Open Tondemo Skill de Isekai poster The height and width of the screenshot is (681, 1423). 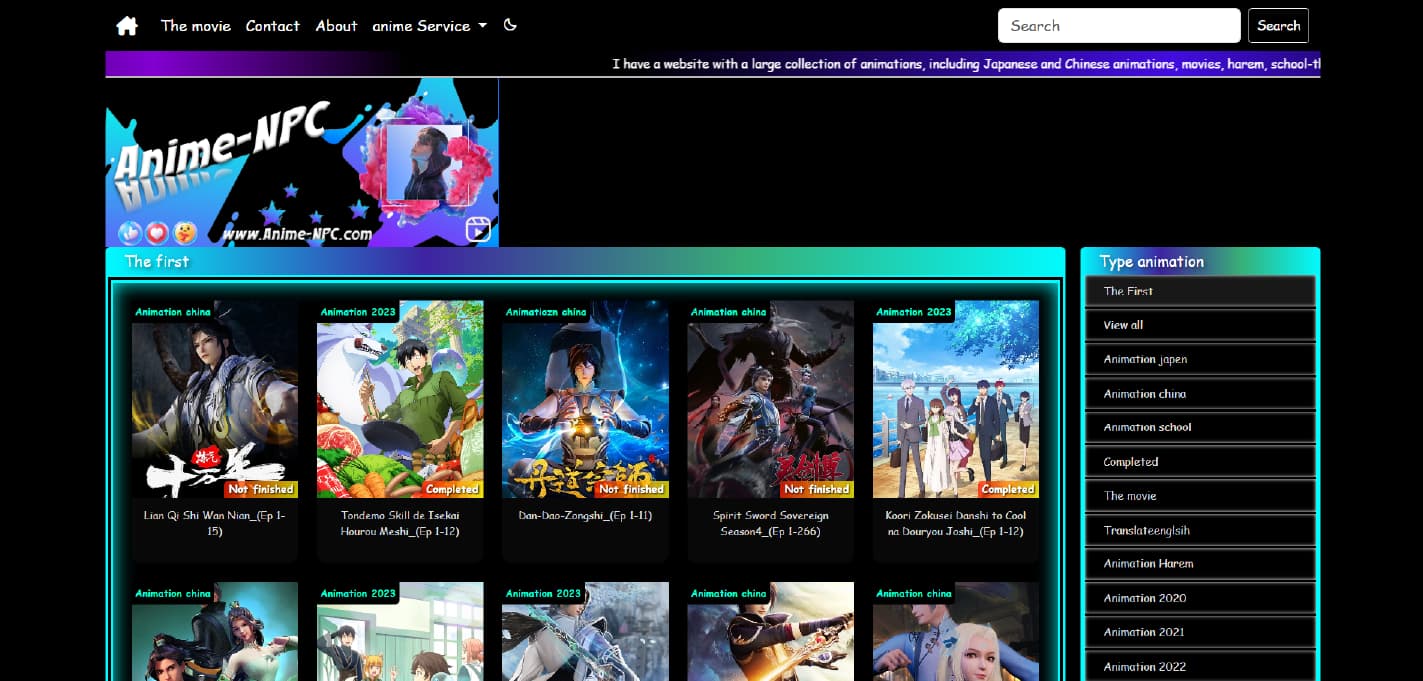point(400,399)
